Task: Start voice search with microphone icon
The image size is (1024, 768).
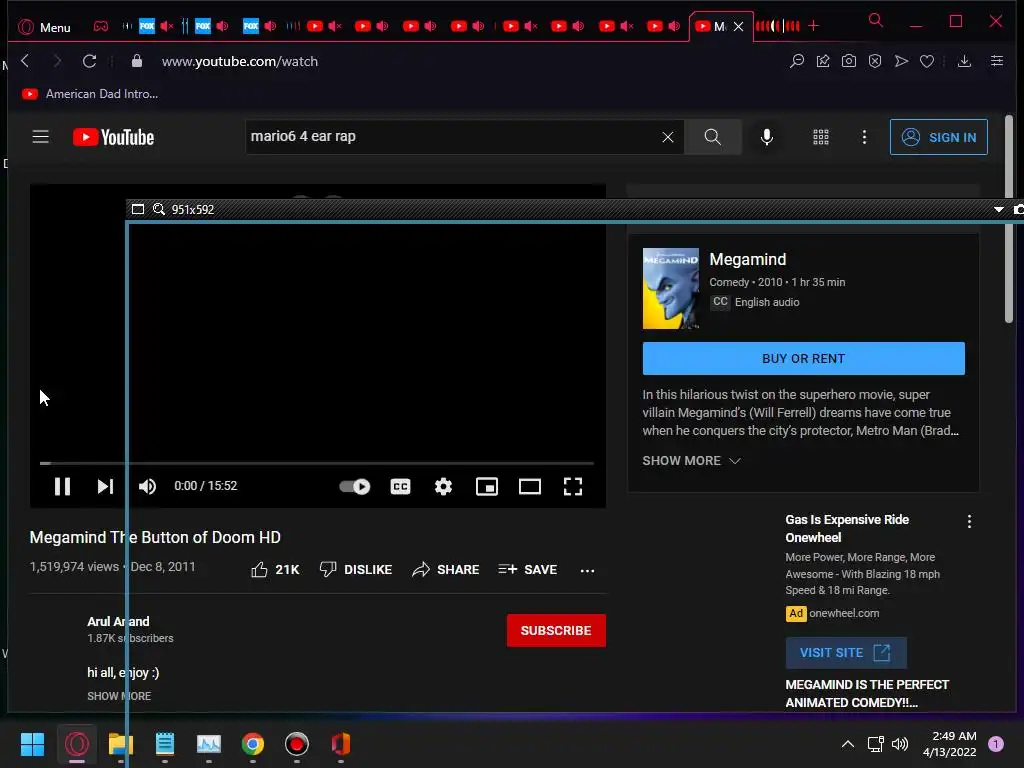Action: [767, 137]
